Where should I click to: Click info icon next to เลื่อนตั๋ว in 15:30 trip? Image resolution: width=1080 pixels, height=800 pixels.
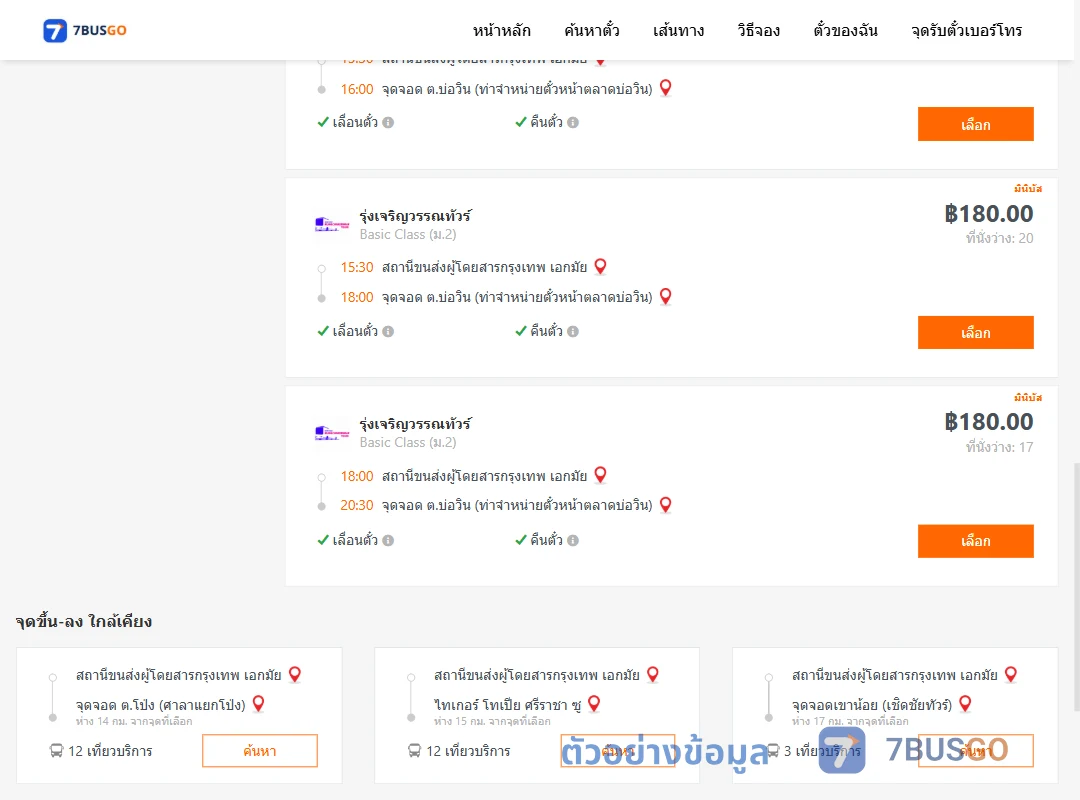coord(388,331)
